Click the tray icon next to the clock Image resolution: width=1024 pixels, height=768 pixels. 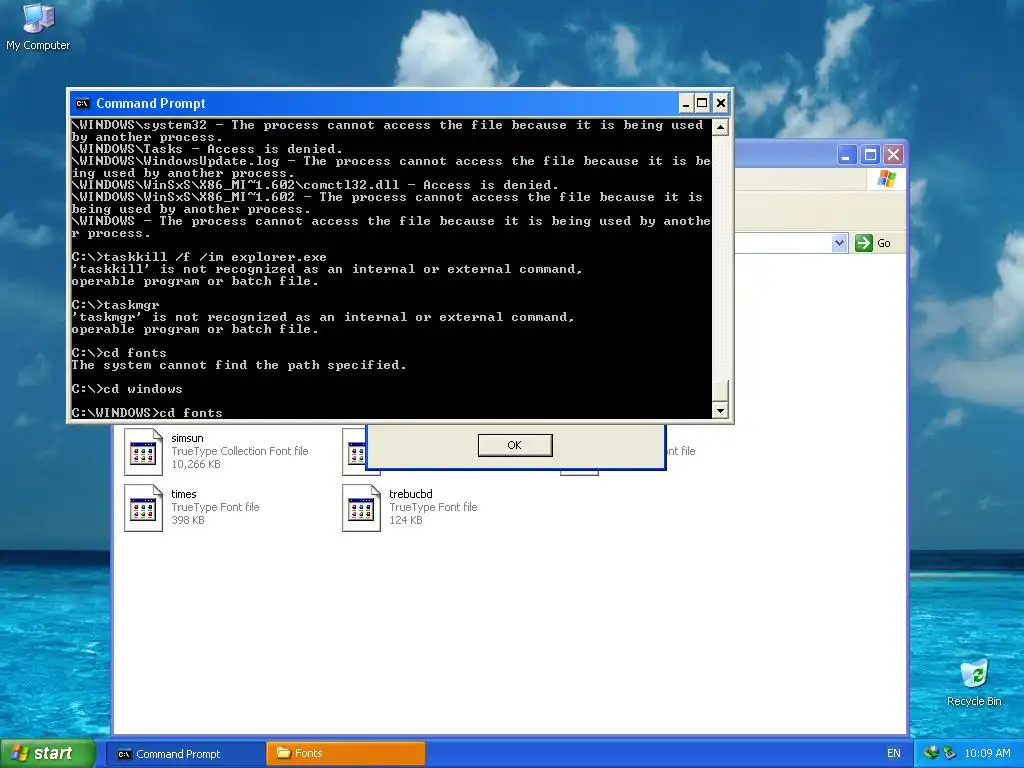(949, 753)
